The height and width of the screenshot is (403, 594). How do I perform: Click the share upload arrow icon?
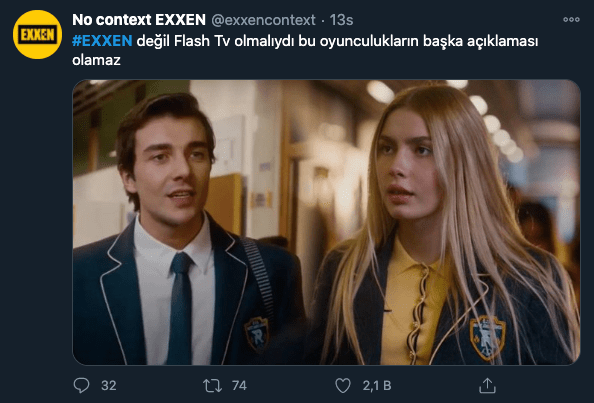tap(487, 386)
